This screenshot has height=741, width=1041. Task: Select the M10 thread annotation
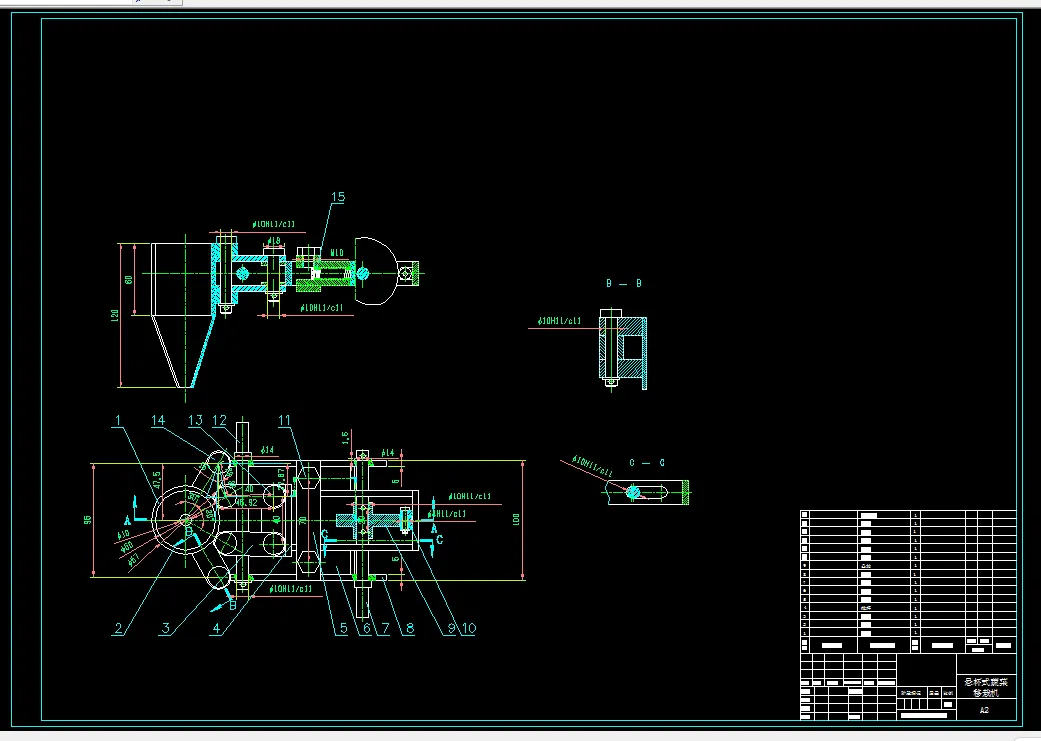click(x=337, y=252)
